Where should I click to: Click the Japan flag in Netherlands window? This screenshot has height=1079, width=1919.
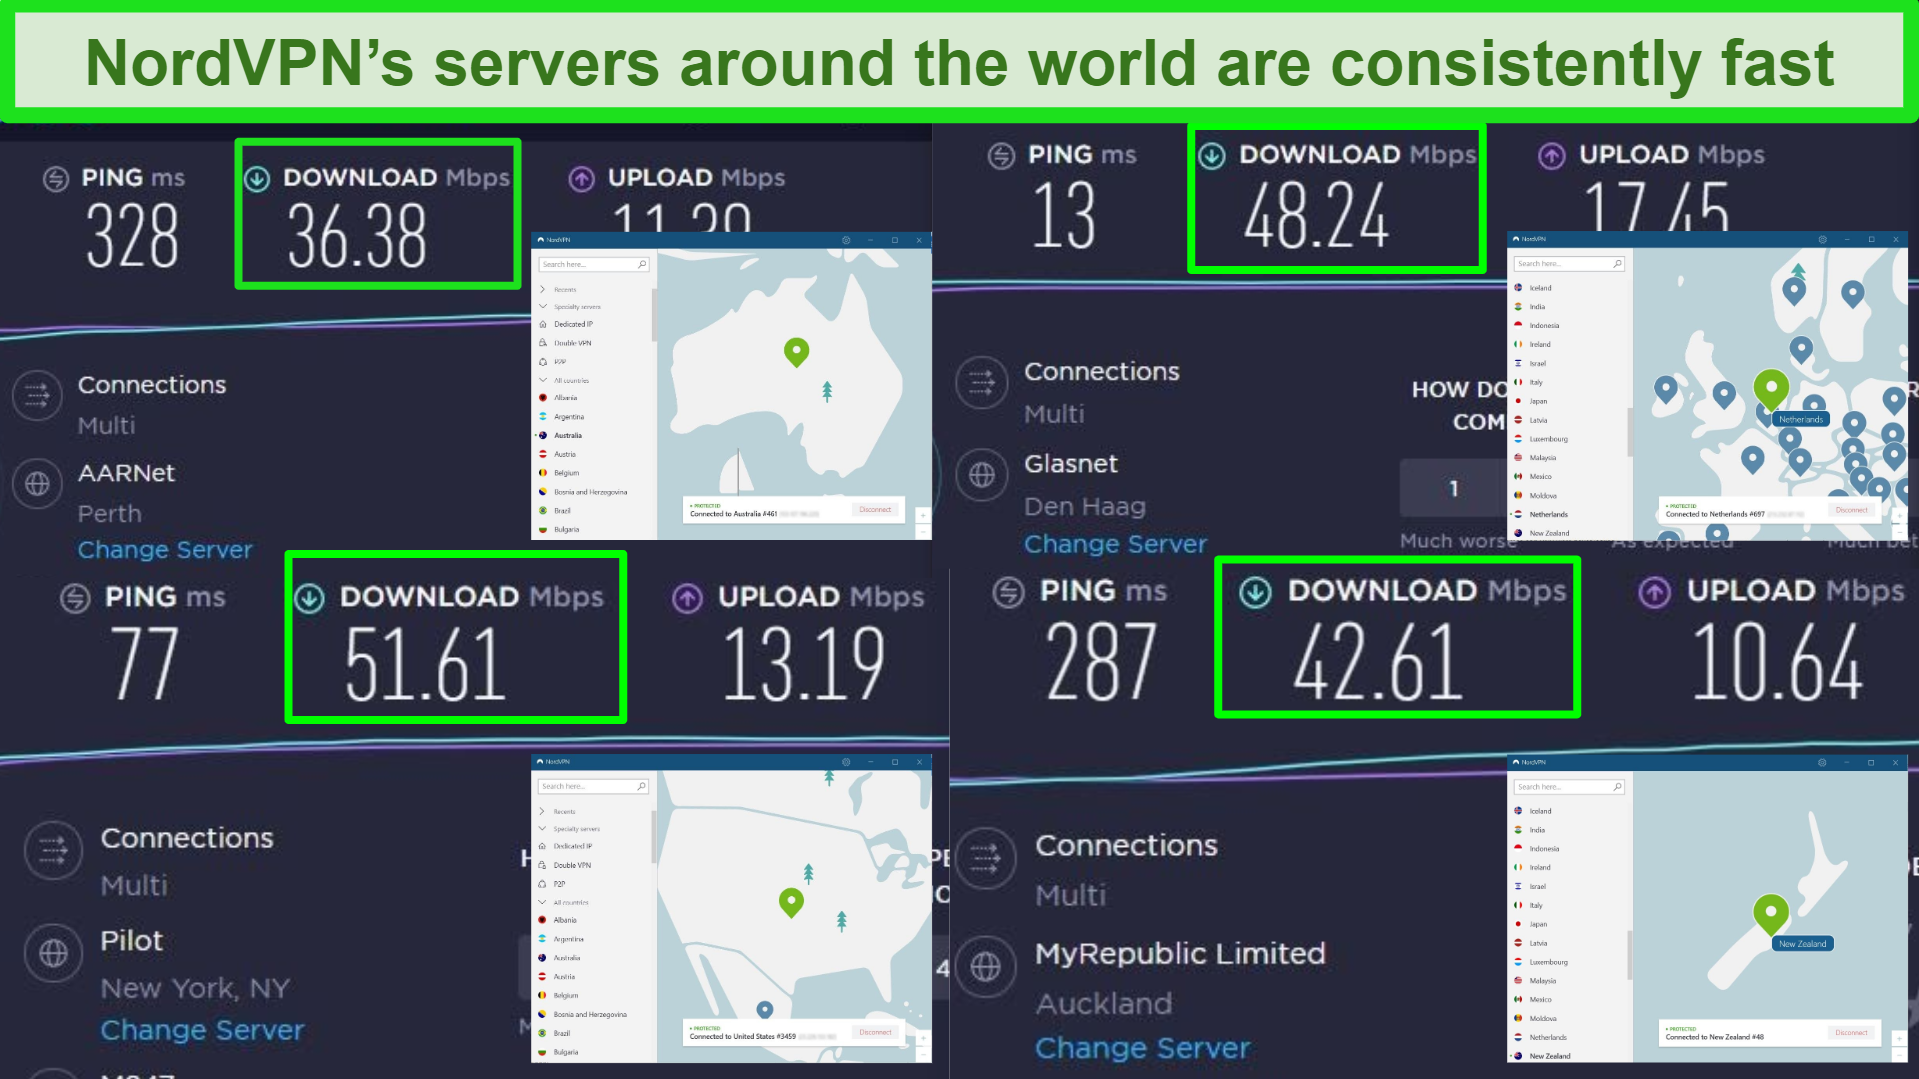pos(1518,401)
